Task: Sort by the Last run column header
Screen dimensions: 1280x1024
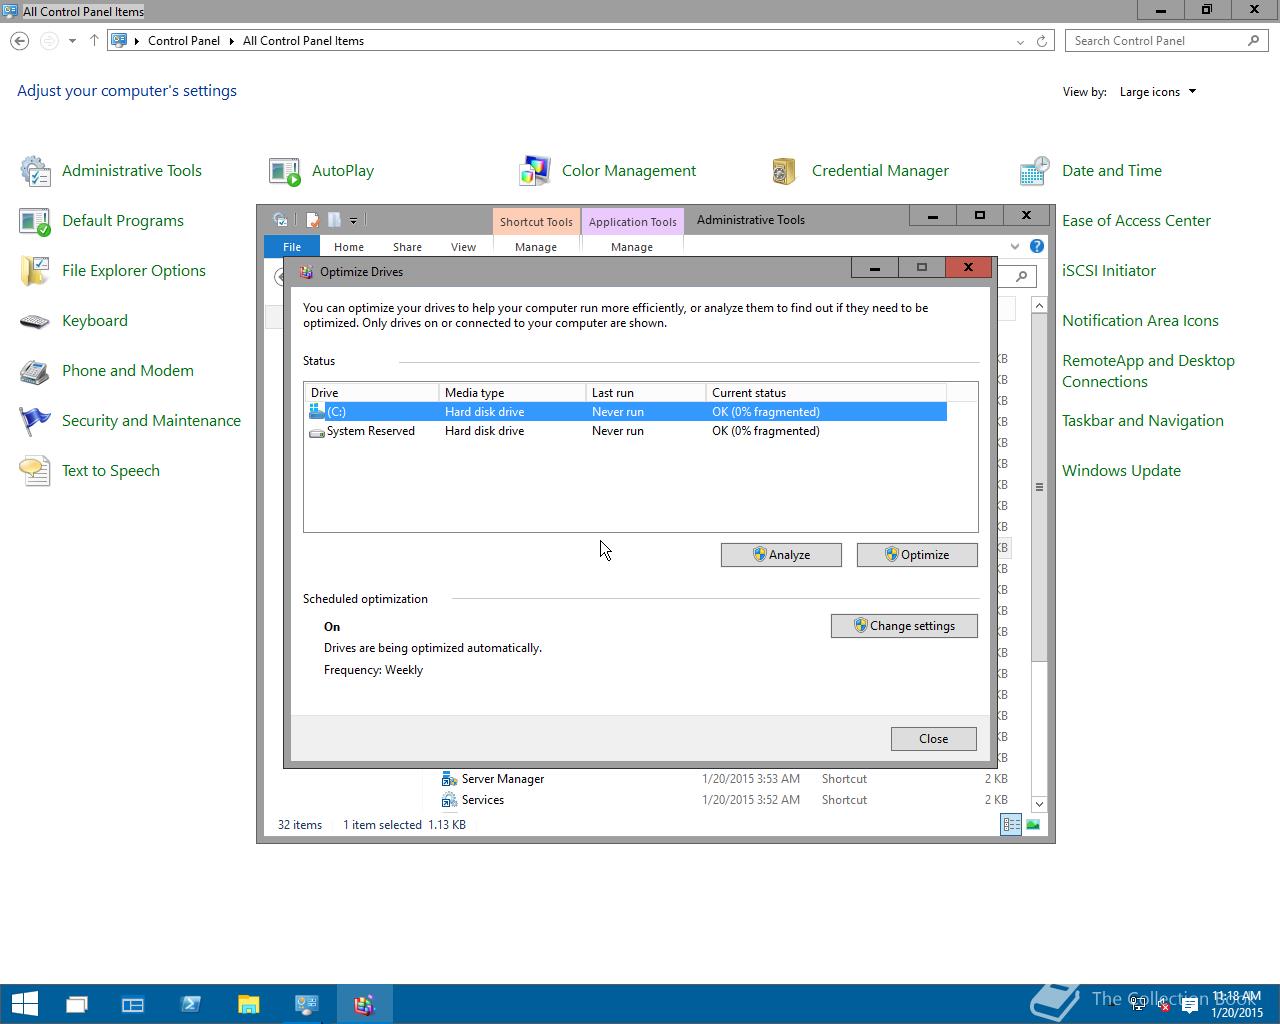Action: (x=645, y=393)
